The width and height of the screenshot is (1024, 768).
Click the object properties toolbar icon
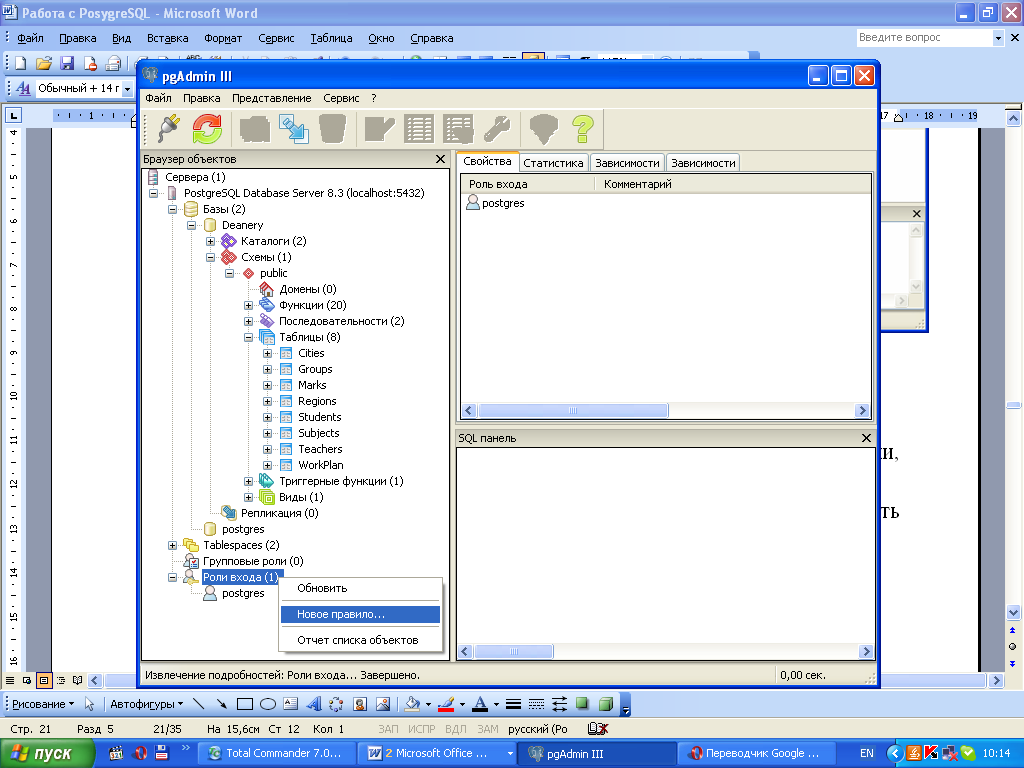click(255, 128)
